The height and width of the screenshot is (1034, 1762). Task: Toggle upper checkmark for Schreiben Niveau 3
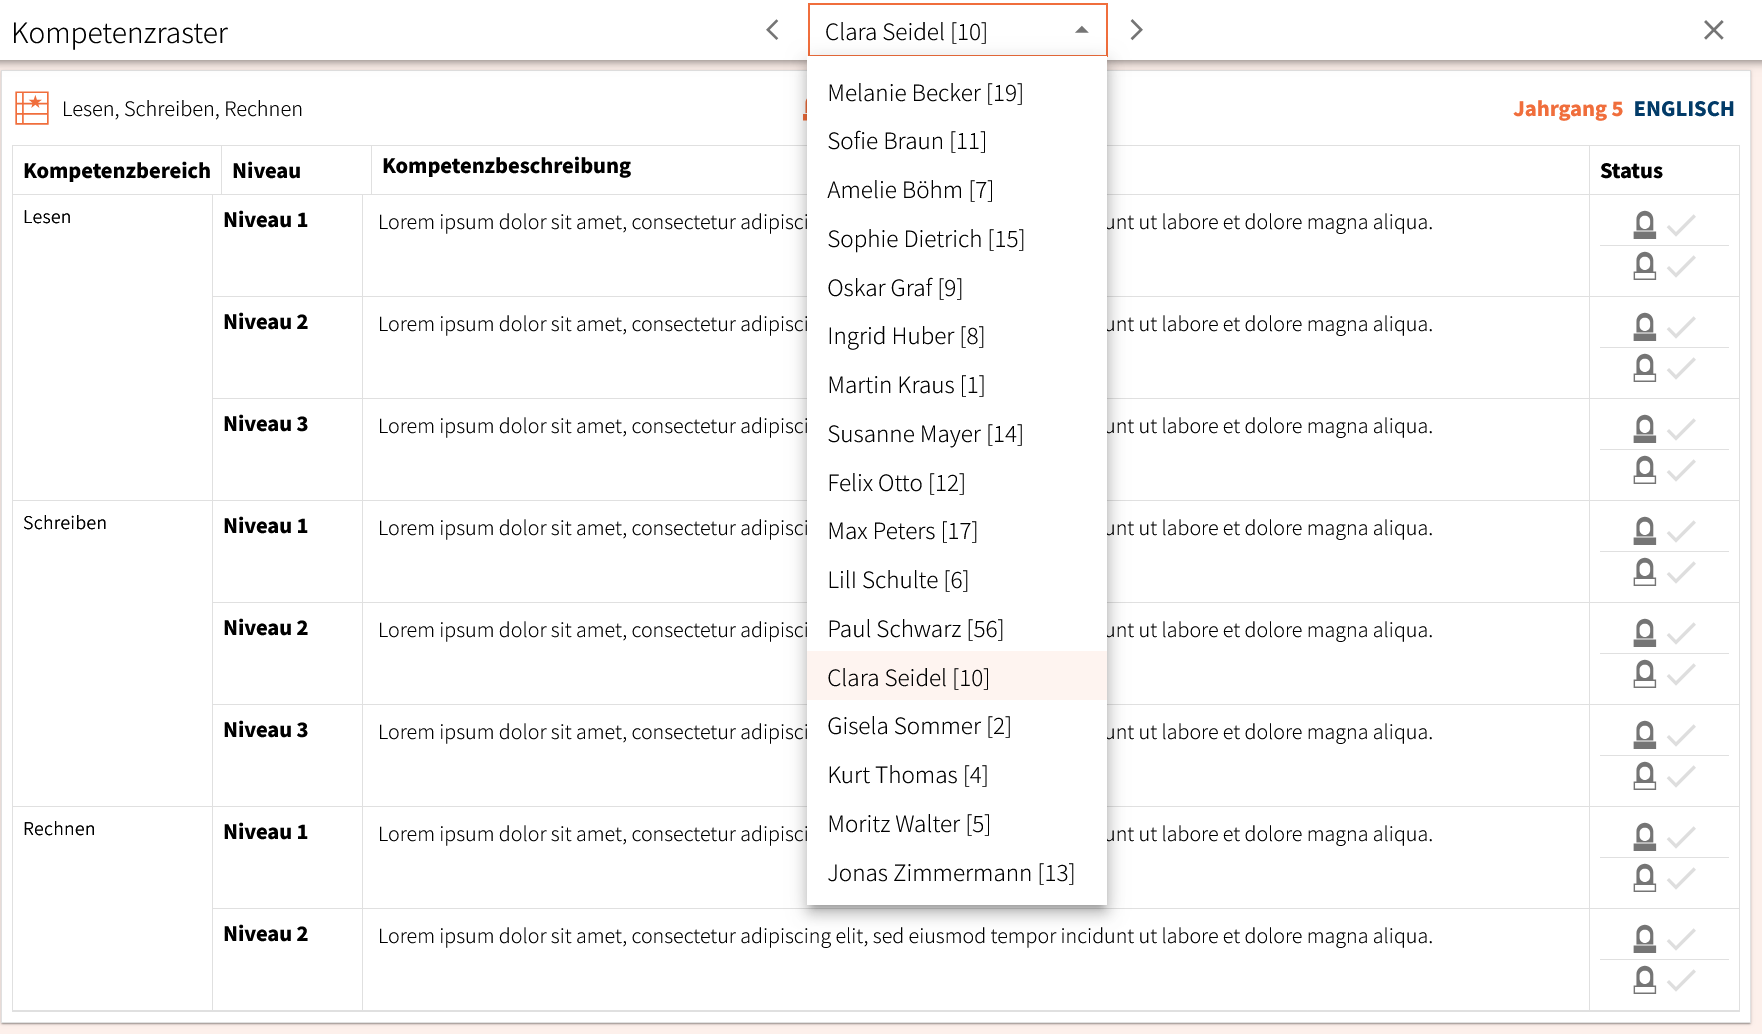pyautogui.click(x=1682, y=734)
